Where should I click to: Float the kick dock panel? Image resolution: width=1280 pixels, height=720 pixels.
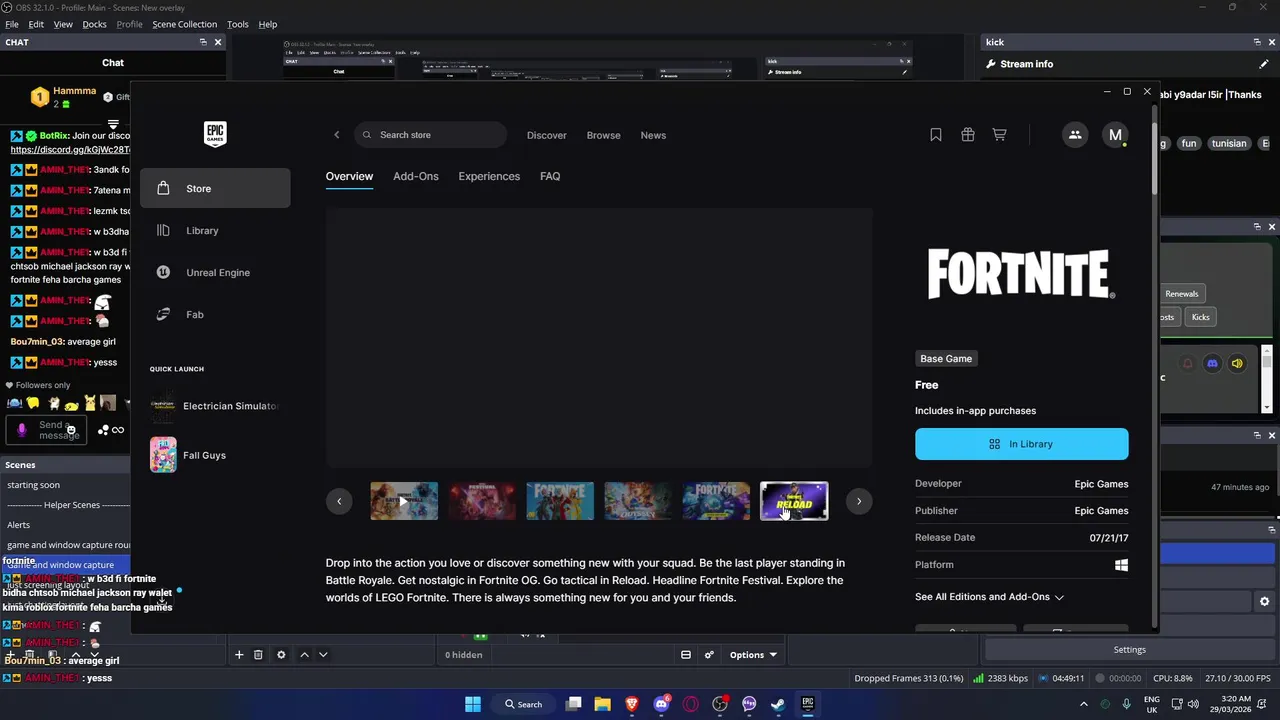tap(1257, 42)
